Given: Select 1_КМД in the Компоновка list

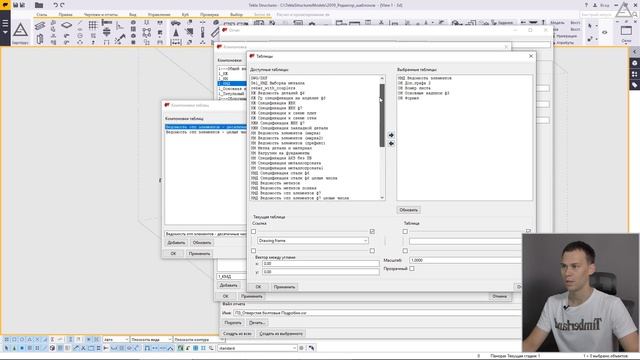Looking at the screenshot, I should [231, 83].
